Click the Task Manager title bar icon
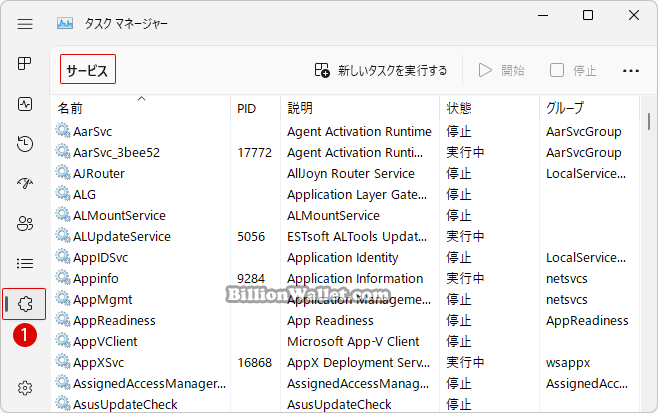 (x=65, y=24)
